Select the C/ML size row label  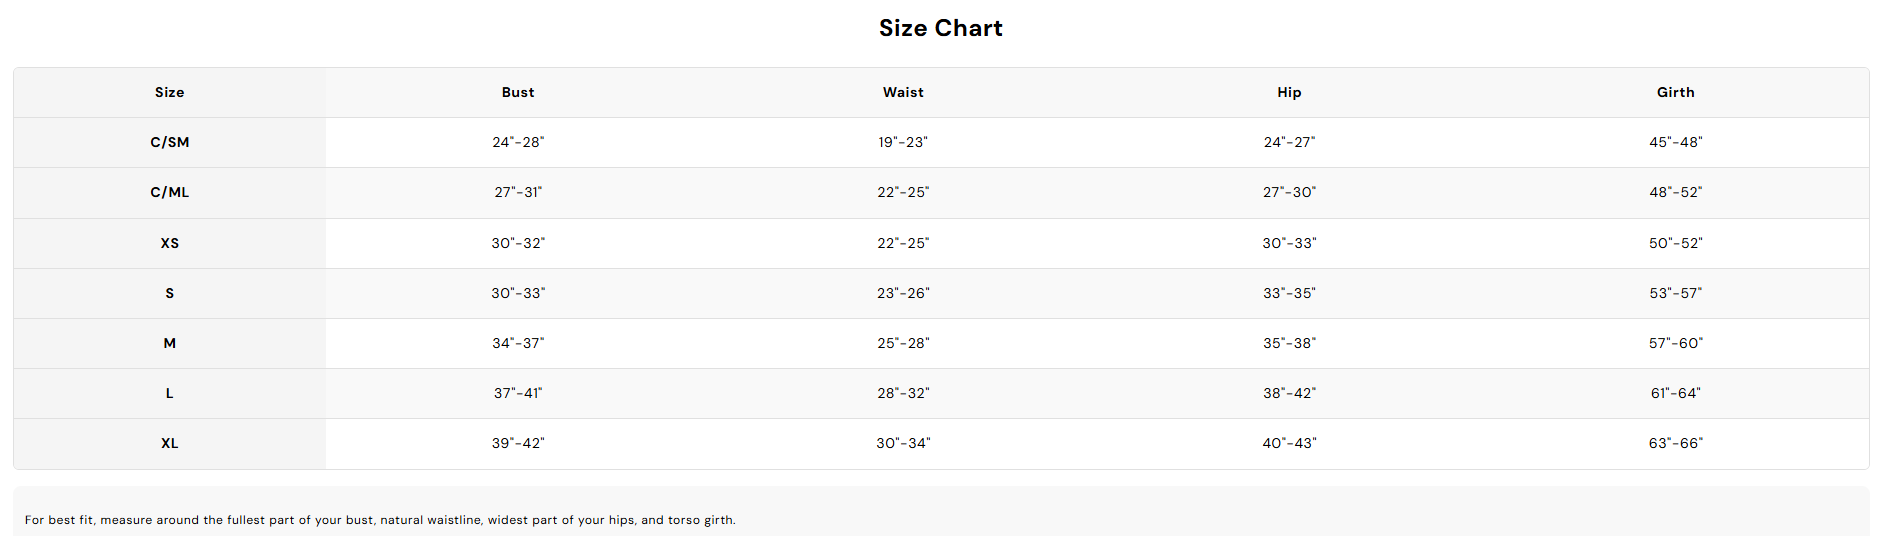170,192
